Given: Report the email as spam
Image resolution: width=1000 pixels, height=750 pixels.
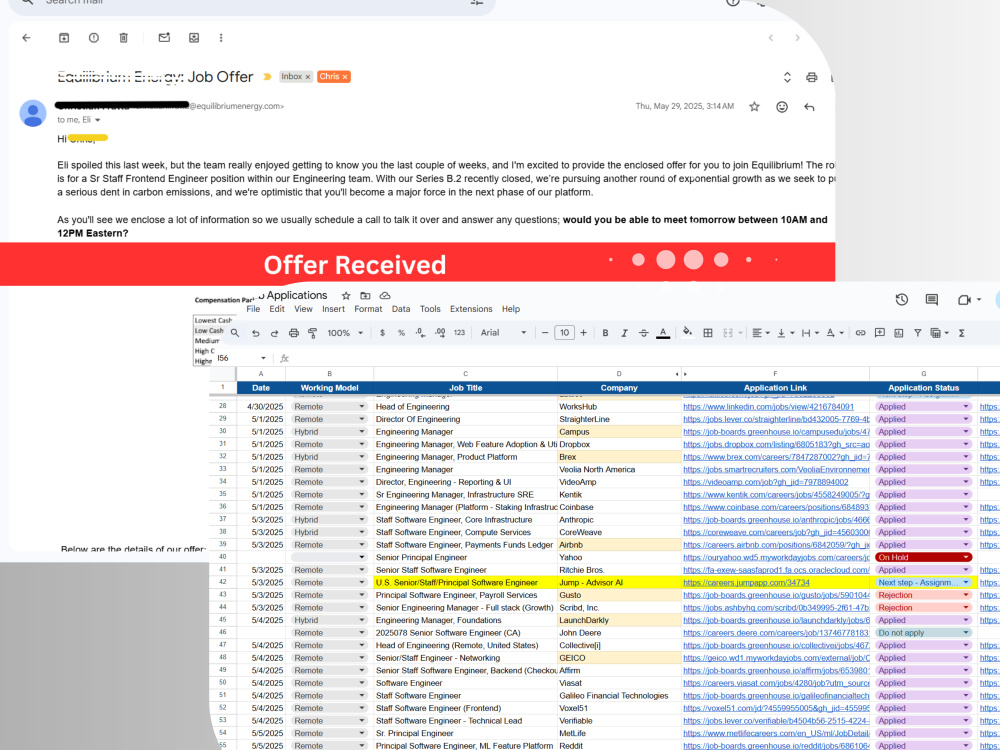Looking at the screenshot, I should 94,38.
